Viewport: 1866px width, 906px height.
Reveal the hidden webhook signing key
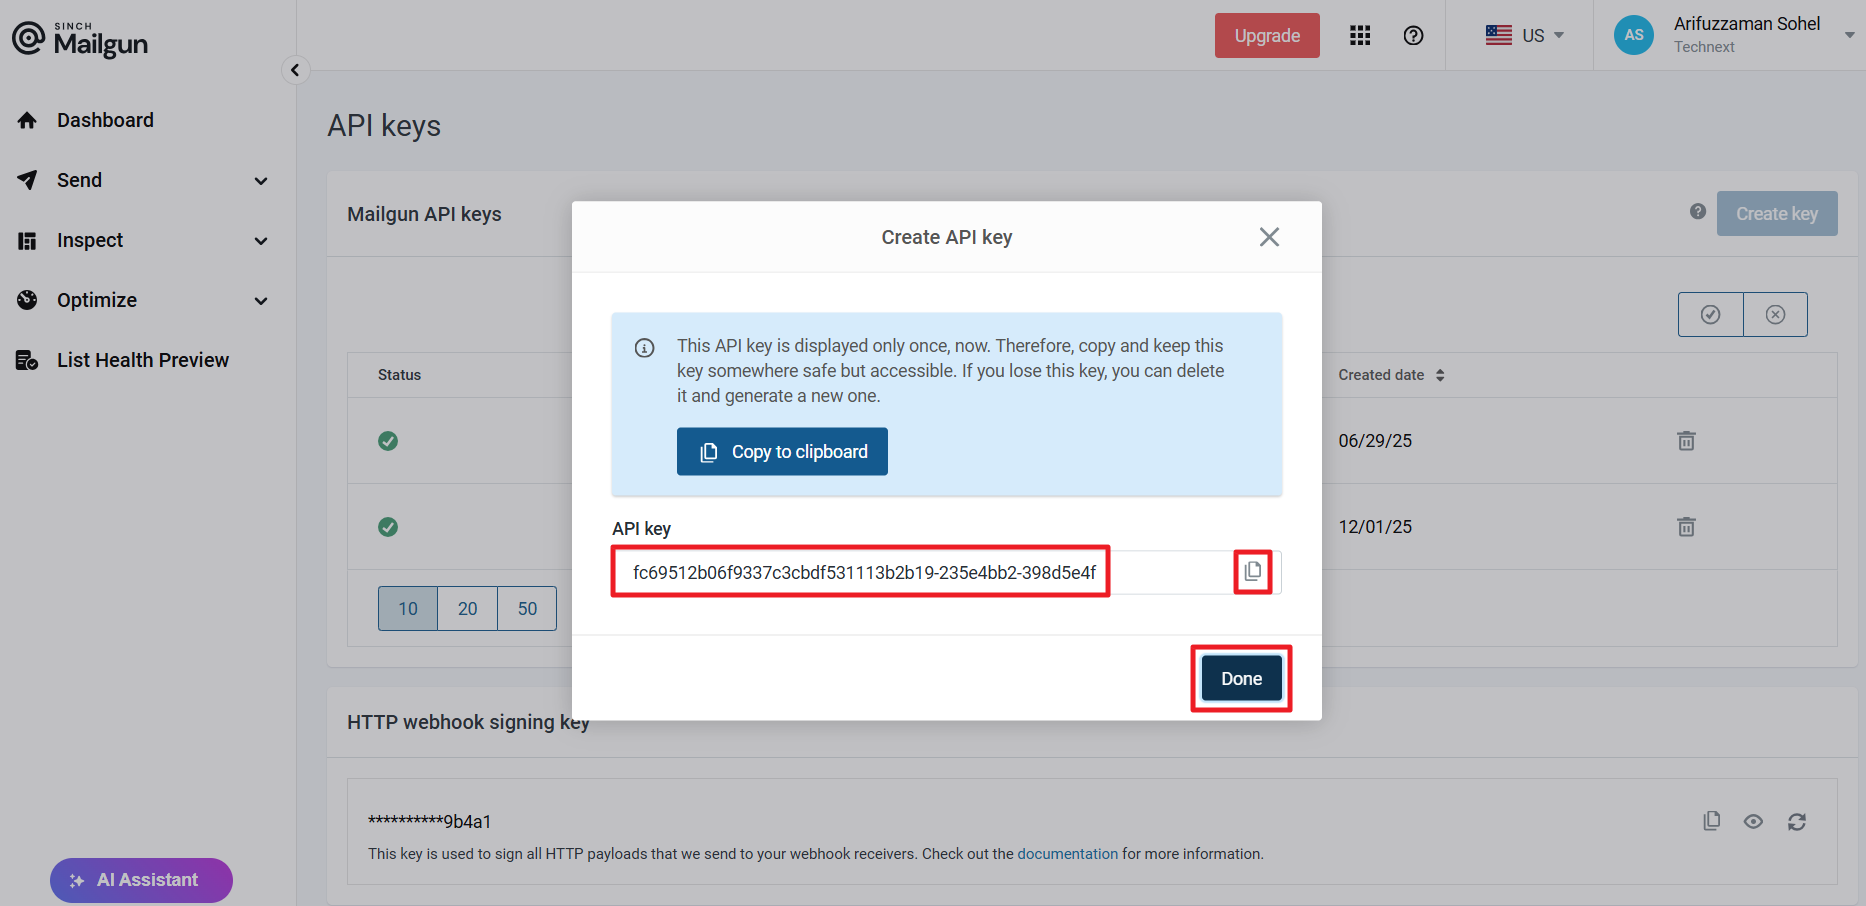pos(1753,821)
